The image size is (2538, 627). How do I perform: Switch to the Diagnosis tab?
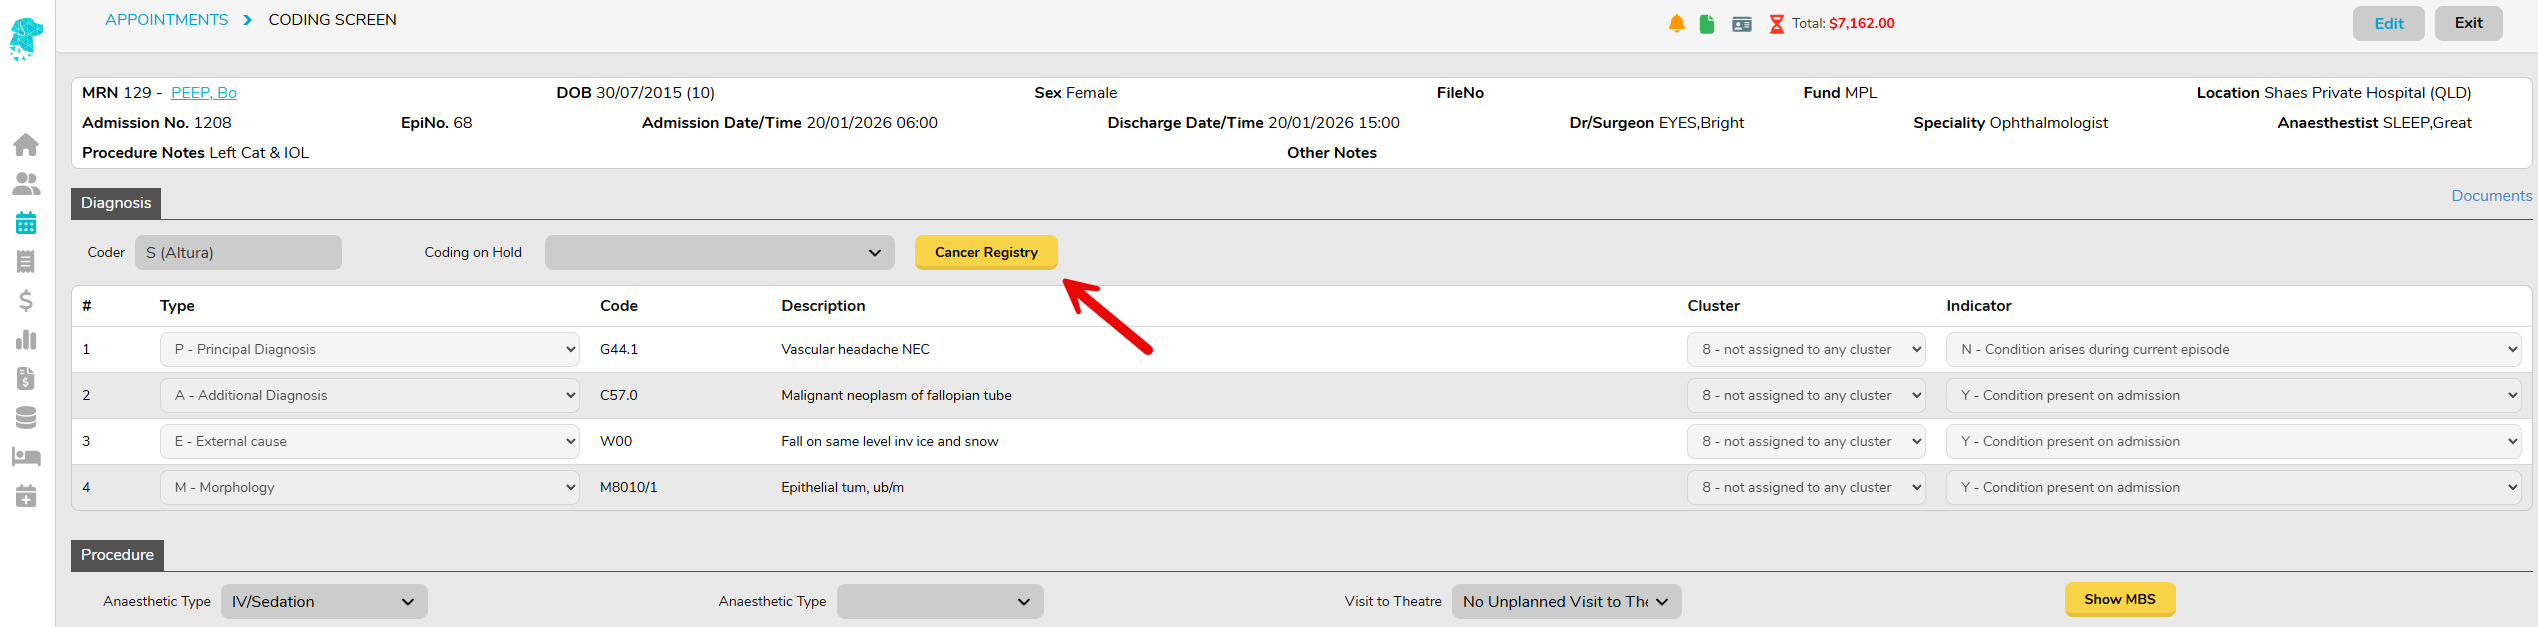116,203
